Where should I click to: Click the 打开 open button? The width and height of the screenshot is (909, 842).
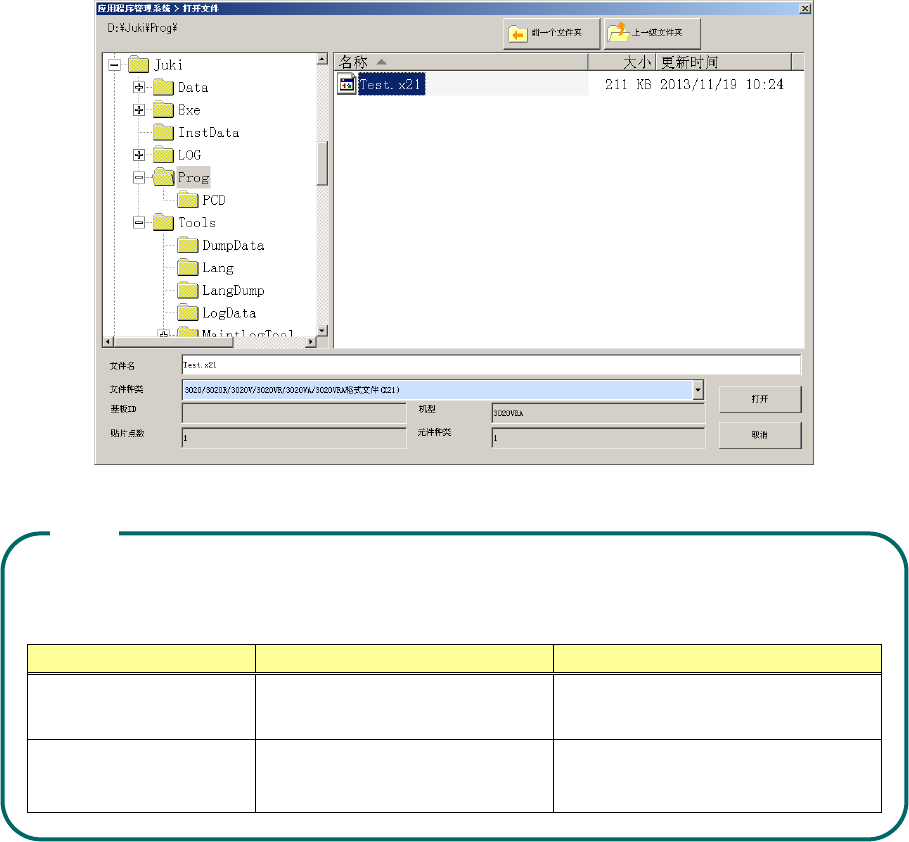[x=760, y=399]
